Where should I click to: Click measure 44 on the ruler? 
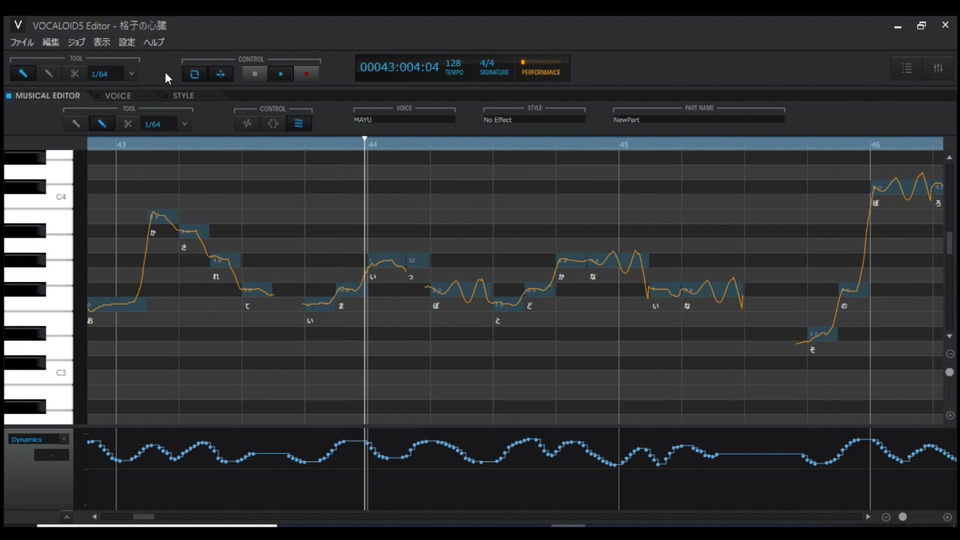(373, 144)
